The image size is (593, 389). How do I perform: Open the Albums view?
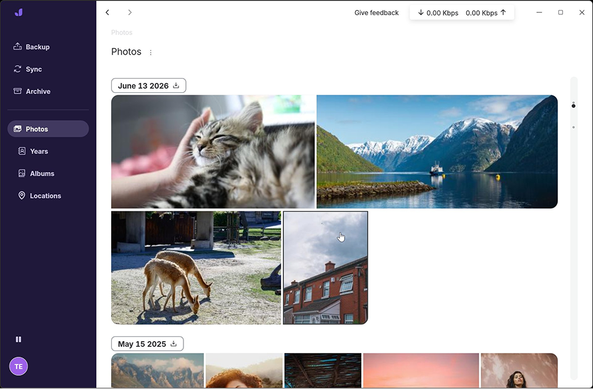(x=36, y=174)
